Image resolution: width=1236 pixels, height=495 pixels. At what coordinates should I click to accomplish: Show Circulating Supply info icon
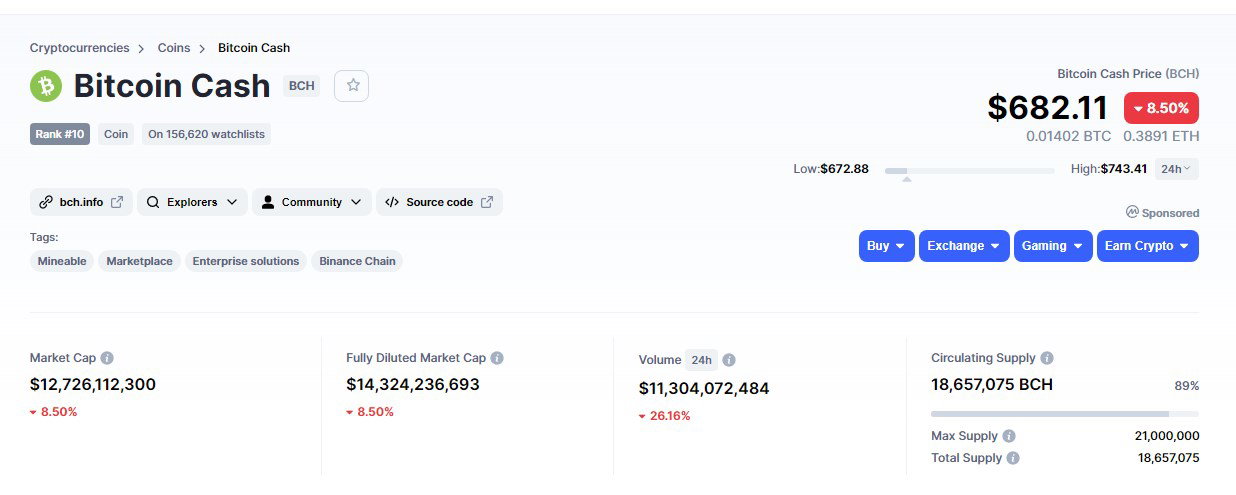click(x=1047, y=358)
